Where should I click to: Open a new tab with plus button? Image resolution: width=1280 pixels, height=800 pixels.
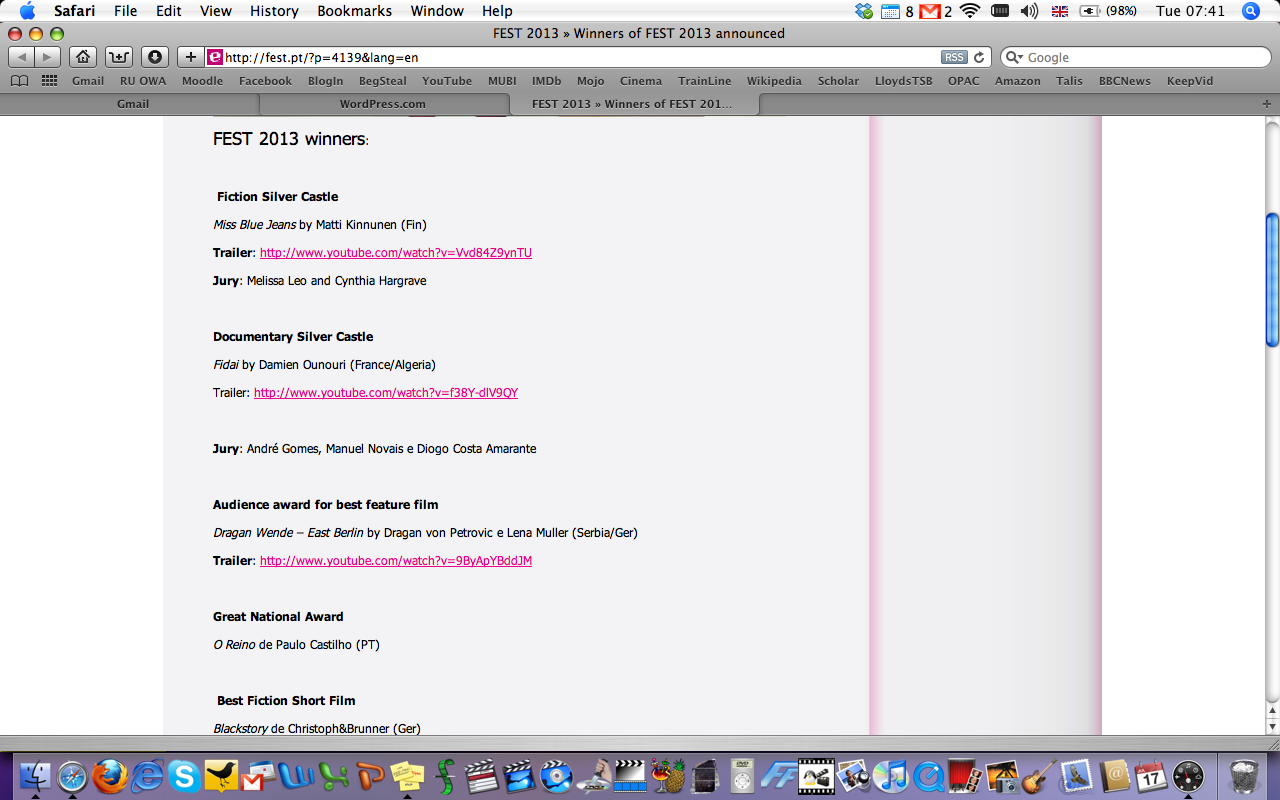tap(1267, 104)
